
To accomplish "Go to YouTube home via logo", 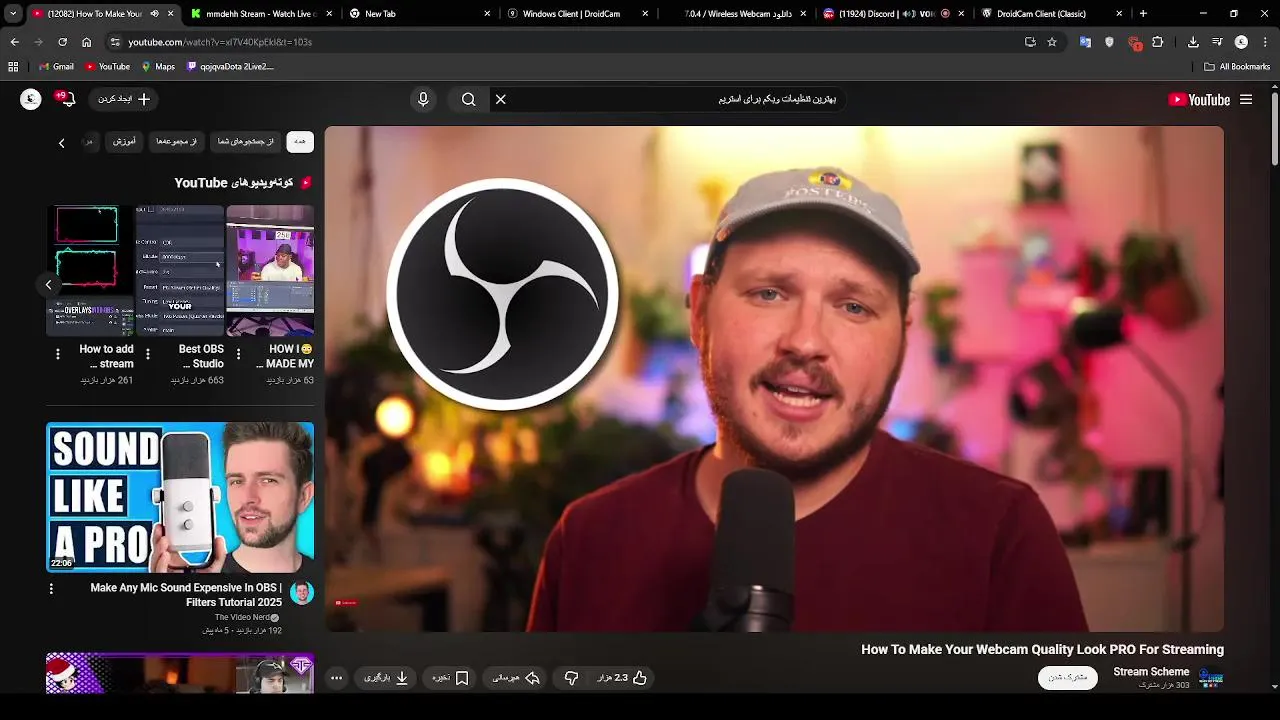I will click(x=1199, y=99).
